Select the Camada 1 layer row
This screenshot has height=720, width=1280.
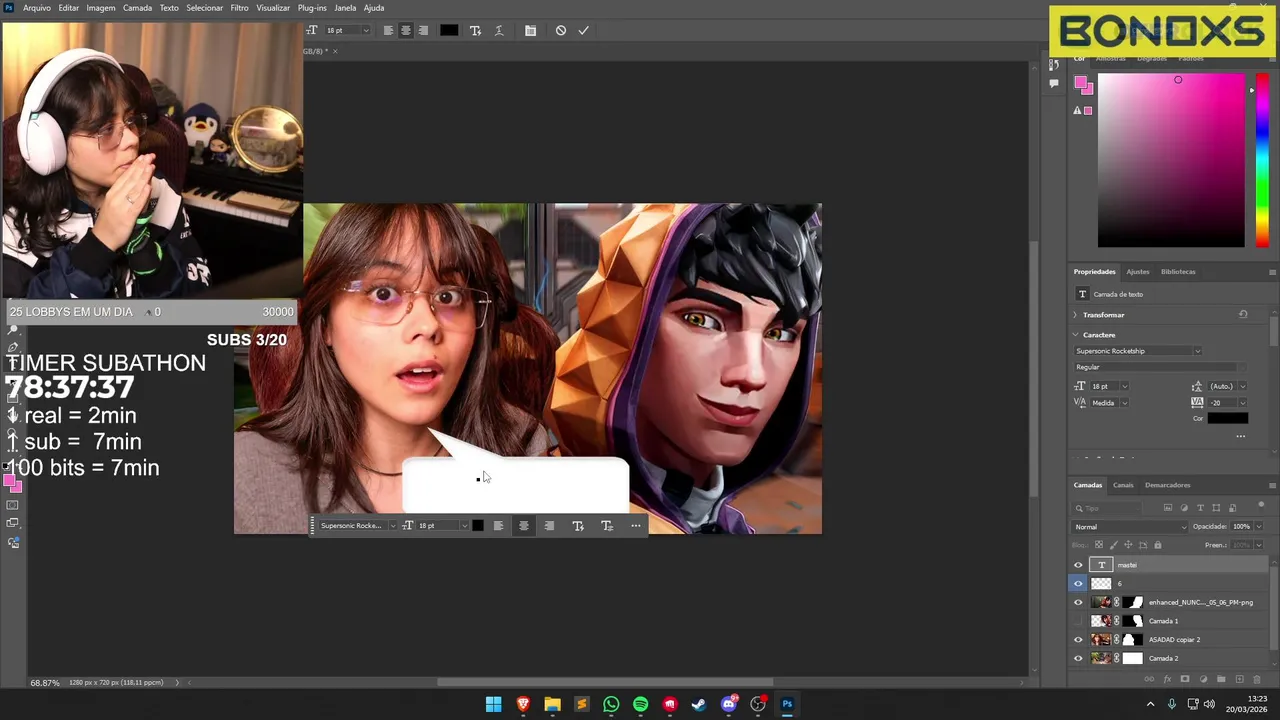(1170, 621)
